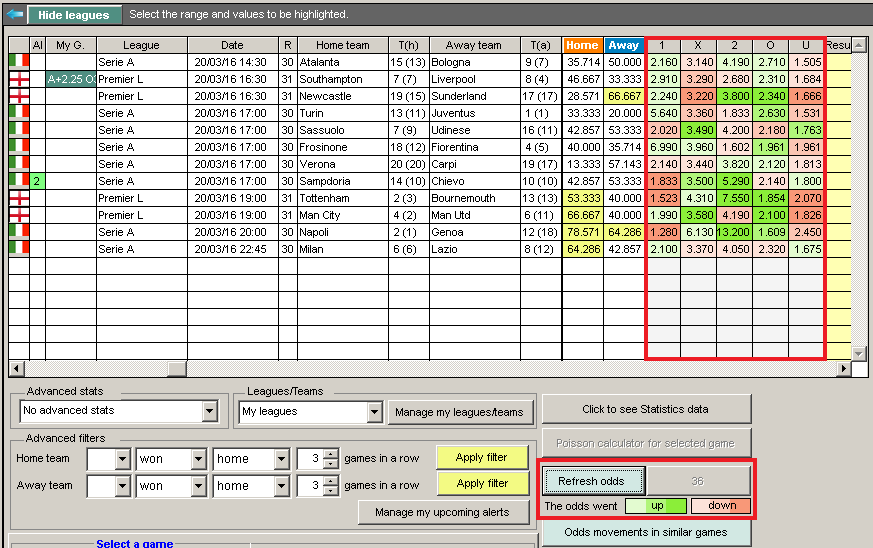Select the Sampdoria home team cell

pyautogui.click(x=343, y=181)
